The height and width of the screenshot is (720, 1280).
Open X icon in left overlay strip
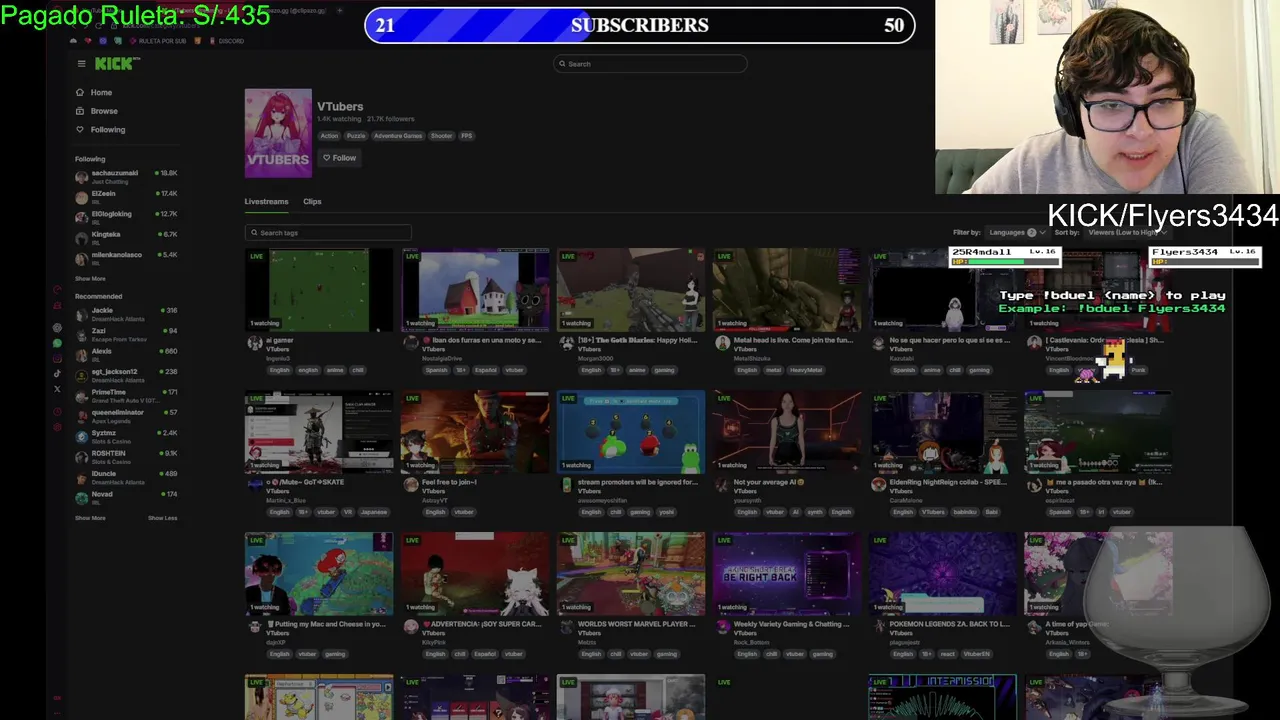click(57, 389)
